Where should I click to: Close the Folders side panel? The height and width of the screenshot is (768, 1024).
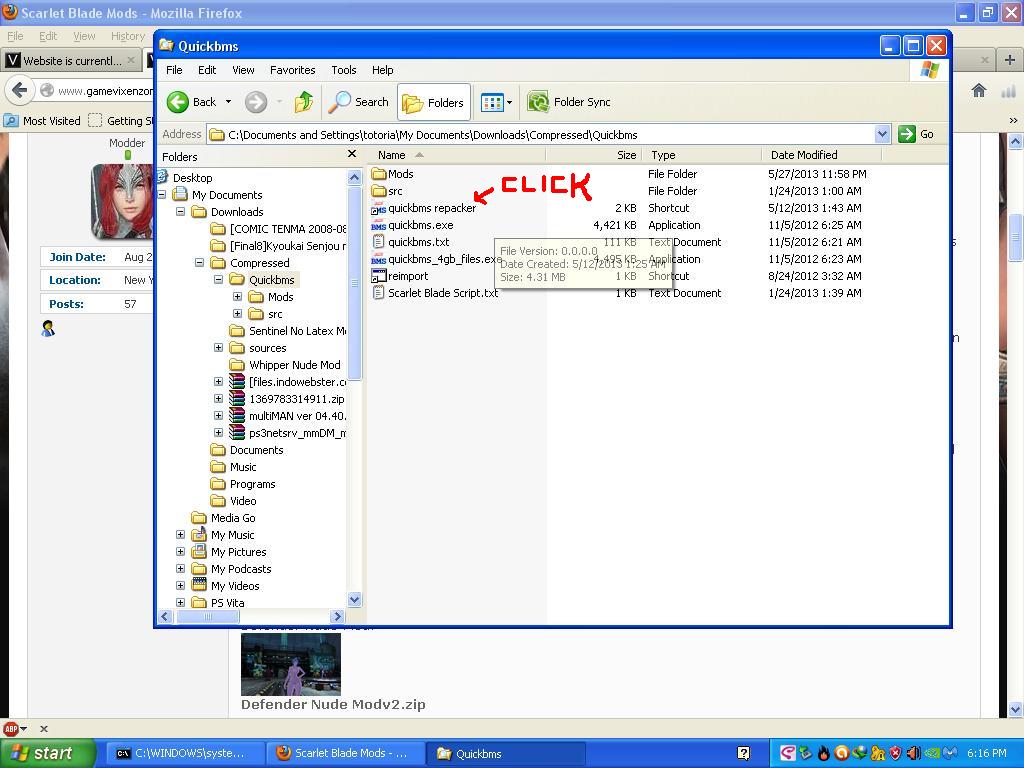(x=352, y=155)
